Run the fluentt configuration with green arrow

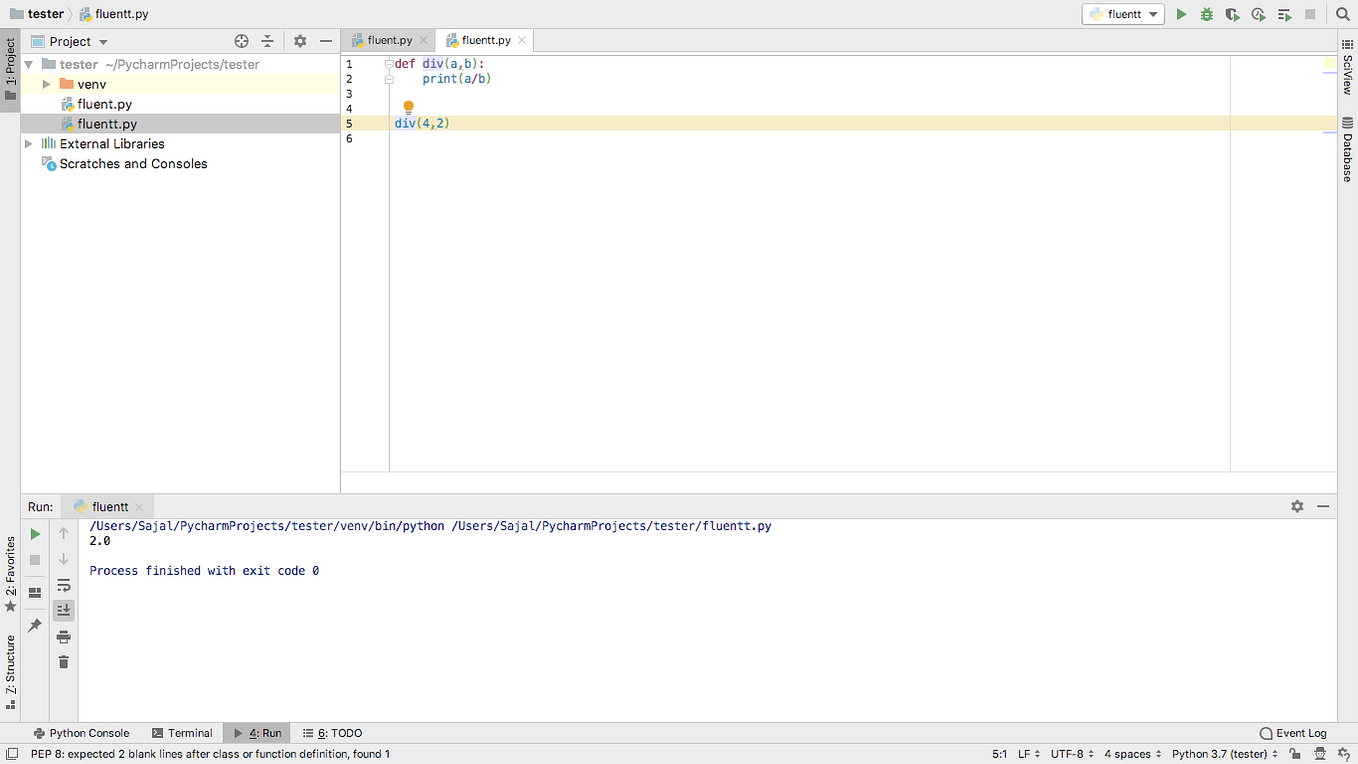click(x=1181, y=14)
